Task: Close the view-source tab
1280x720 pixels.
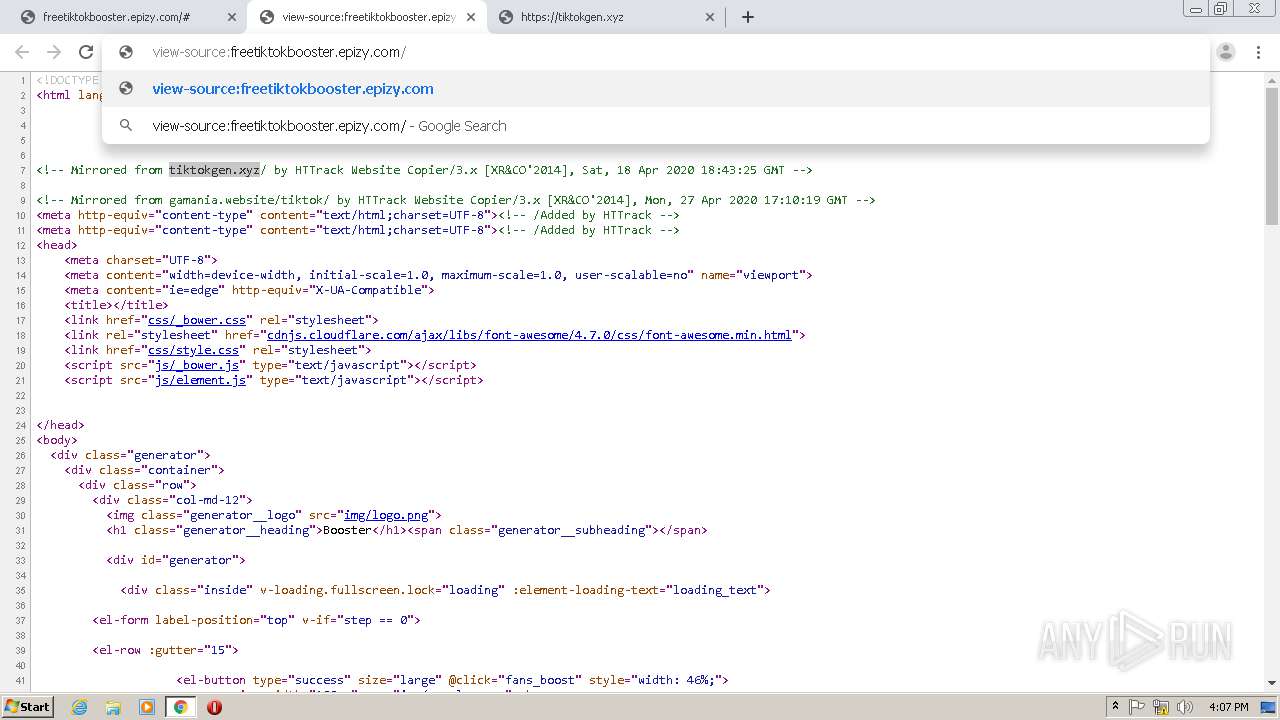Action: coord(471,17)
